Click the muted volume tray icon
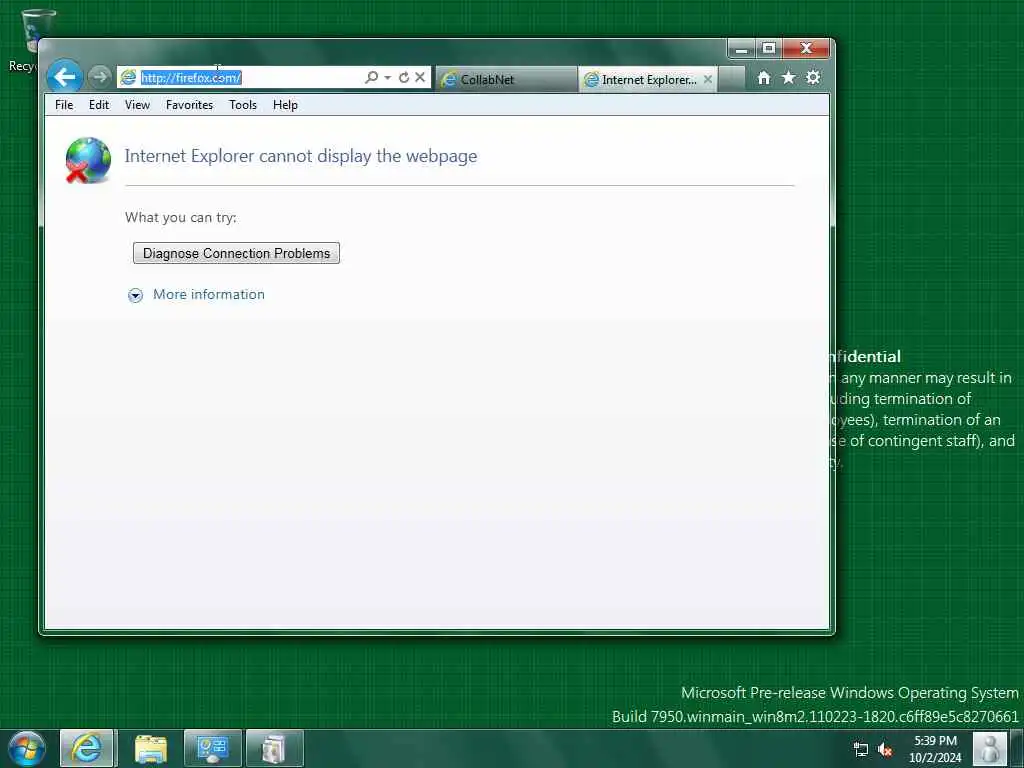This screenshot has width=1024, height=768. (x=885, y=750)
